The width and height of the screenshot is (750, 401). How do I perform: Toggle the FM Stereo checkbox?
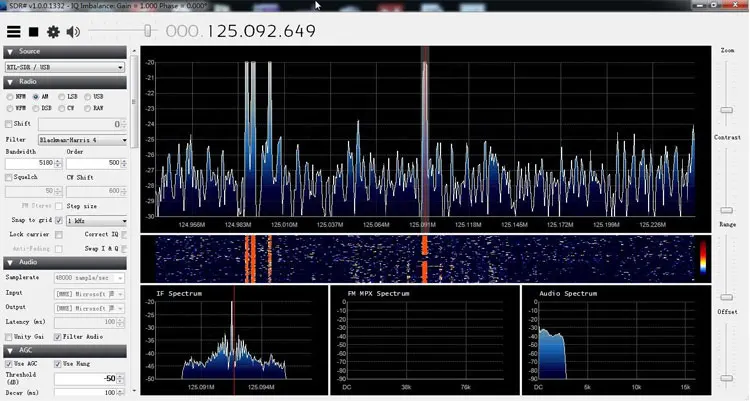(x=59, y=206)
